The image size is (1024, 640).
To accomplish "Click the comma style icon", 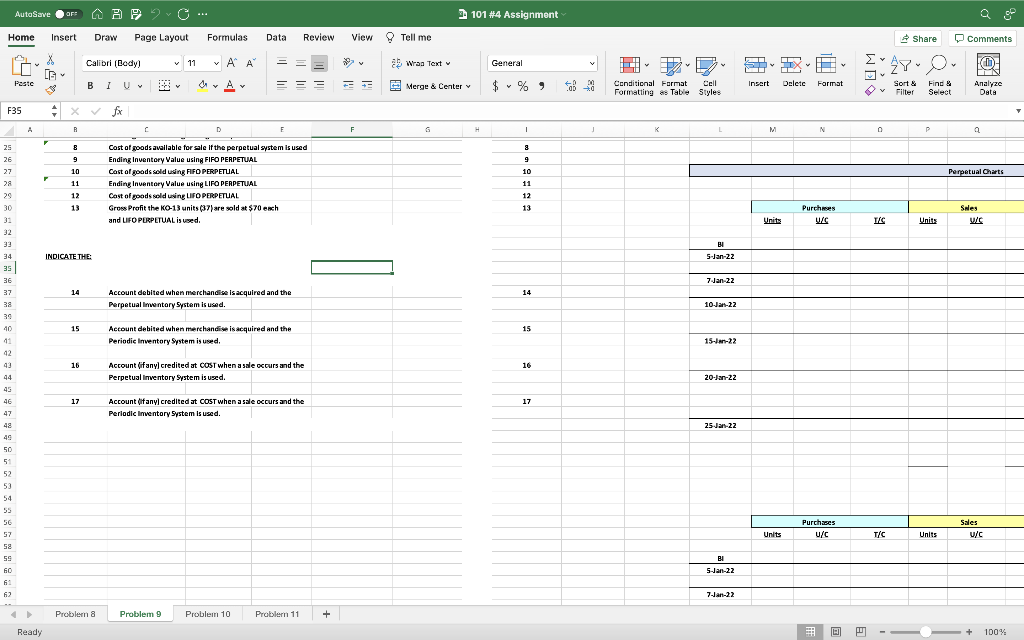I will click(541, 86).
